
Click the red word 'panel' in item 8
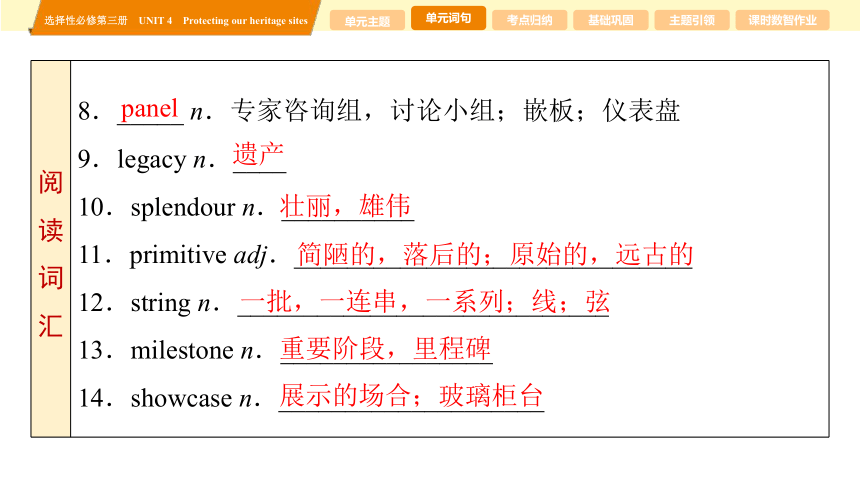pyautogui.click(x=149, y=109)
